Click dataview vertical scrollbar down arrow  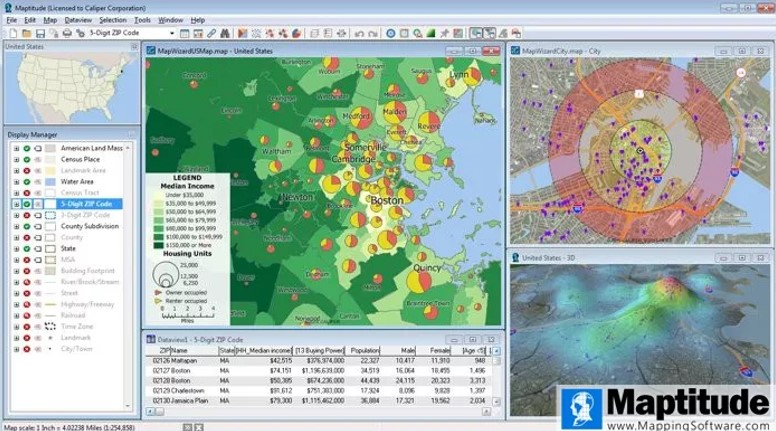[496, 401]
